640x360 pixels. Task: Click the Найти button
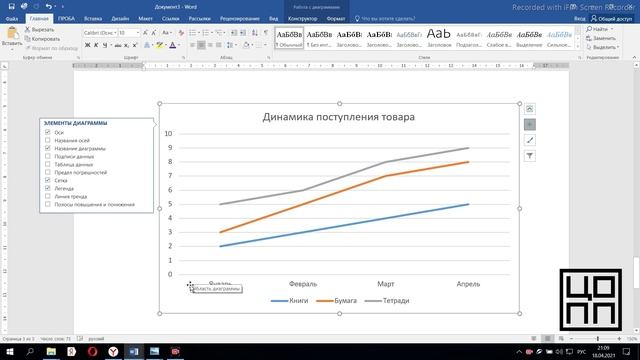(x=600, y=29)
